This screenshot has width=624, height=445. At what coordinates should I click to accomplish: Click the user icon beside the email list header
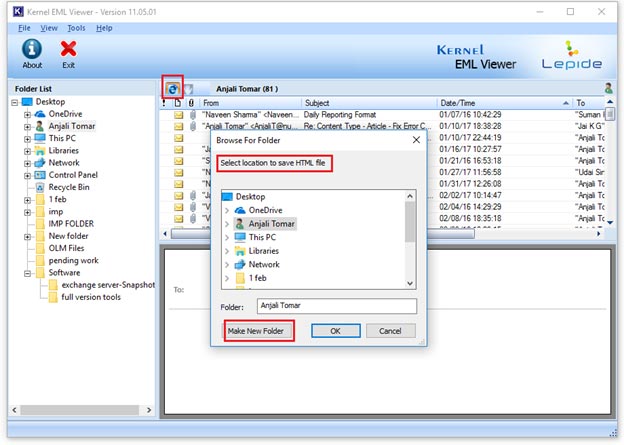point(608,88)
